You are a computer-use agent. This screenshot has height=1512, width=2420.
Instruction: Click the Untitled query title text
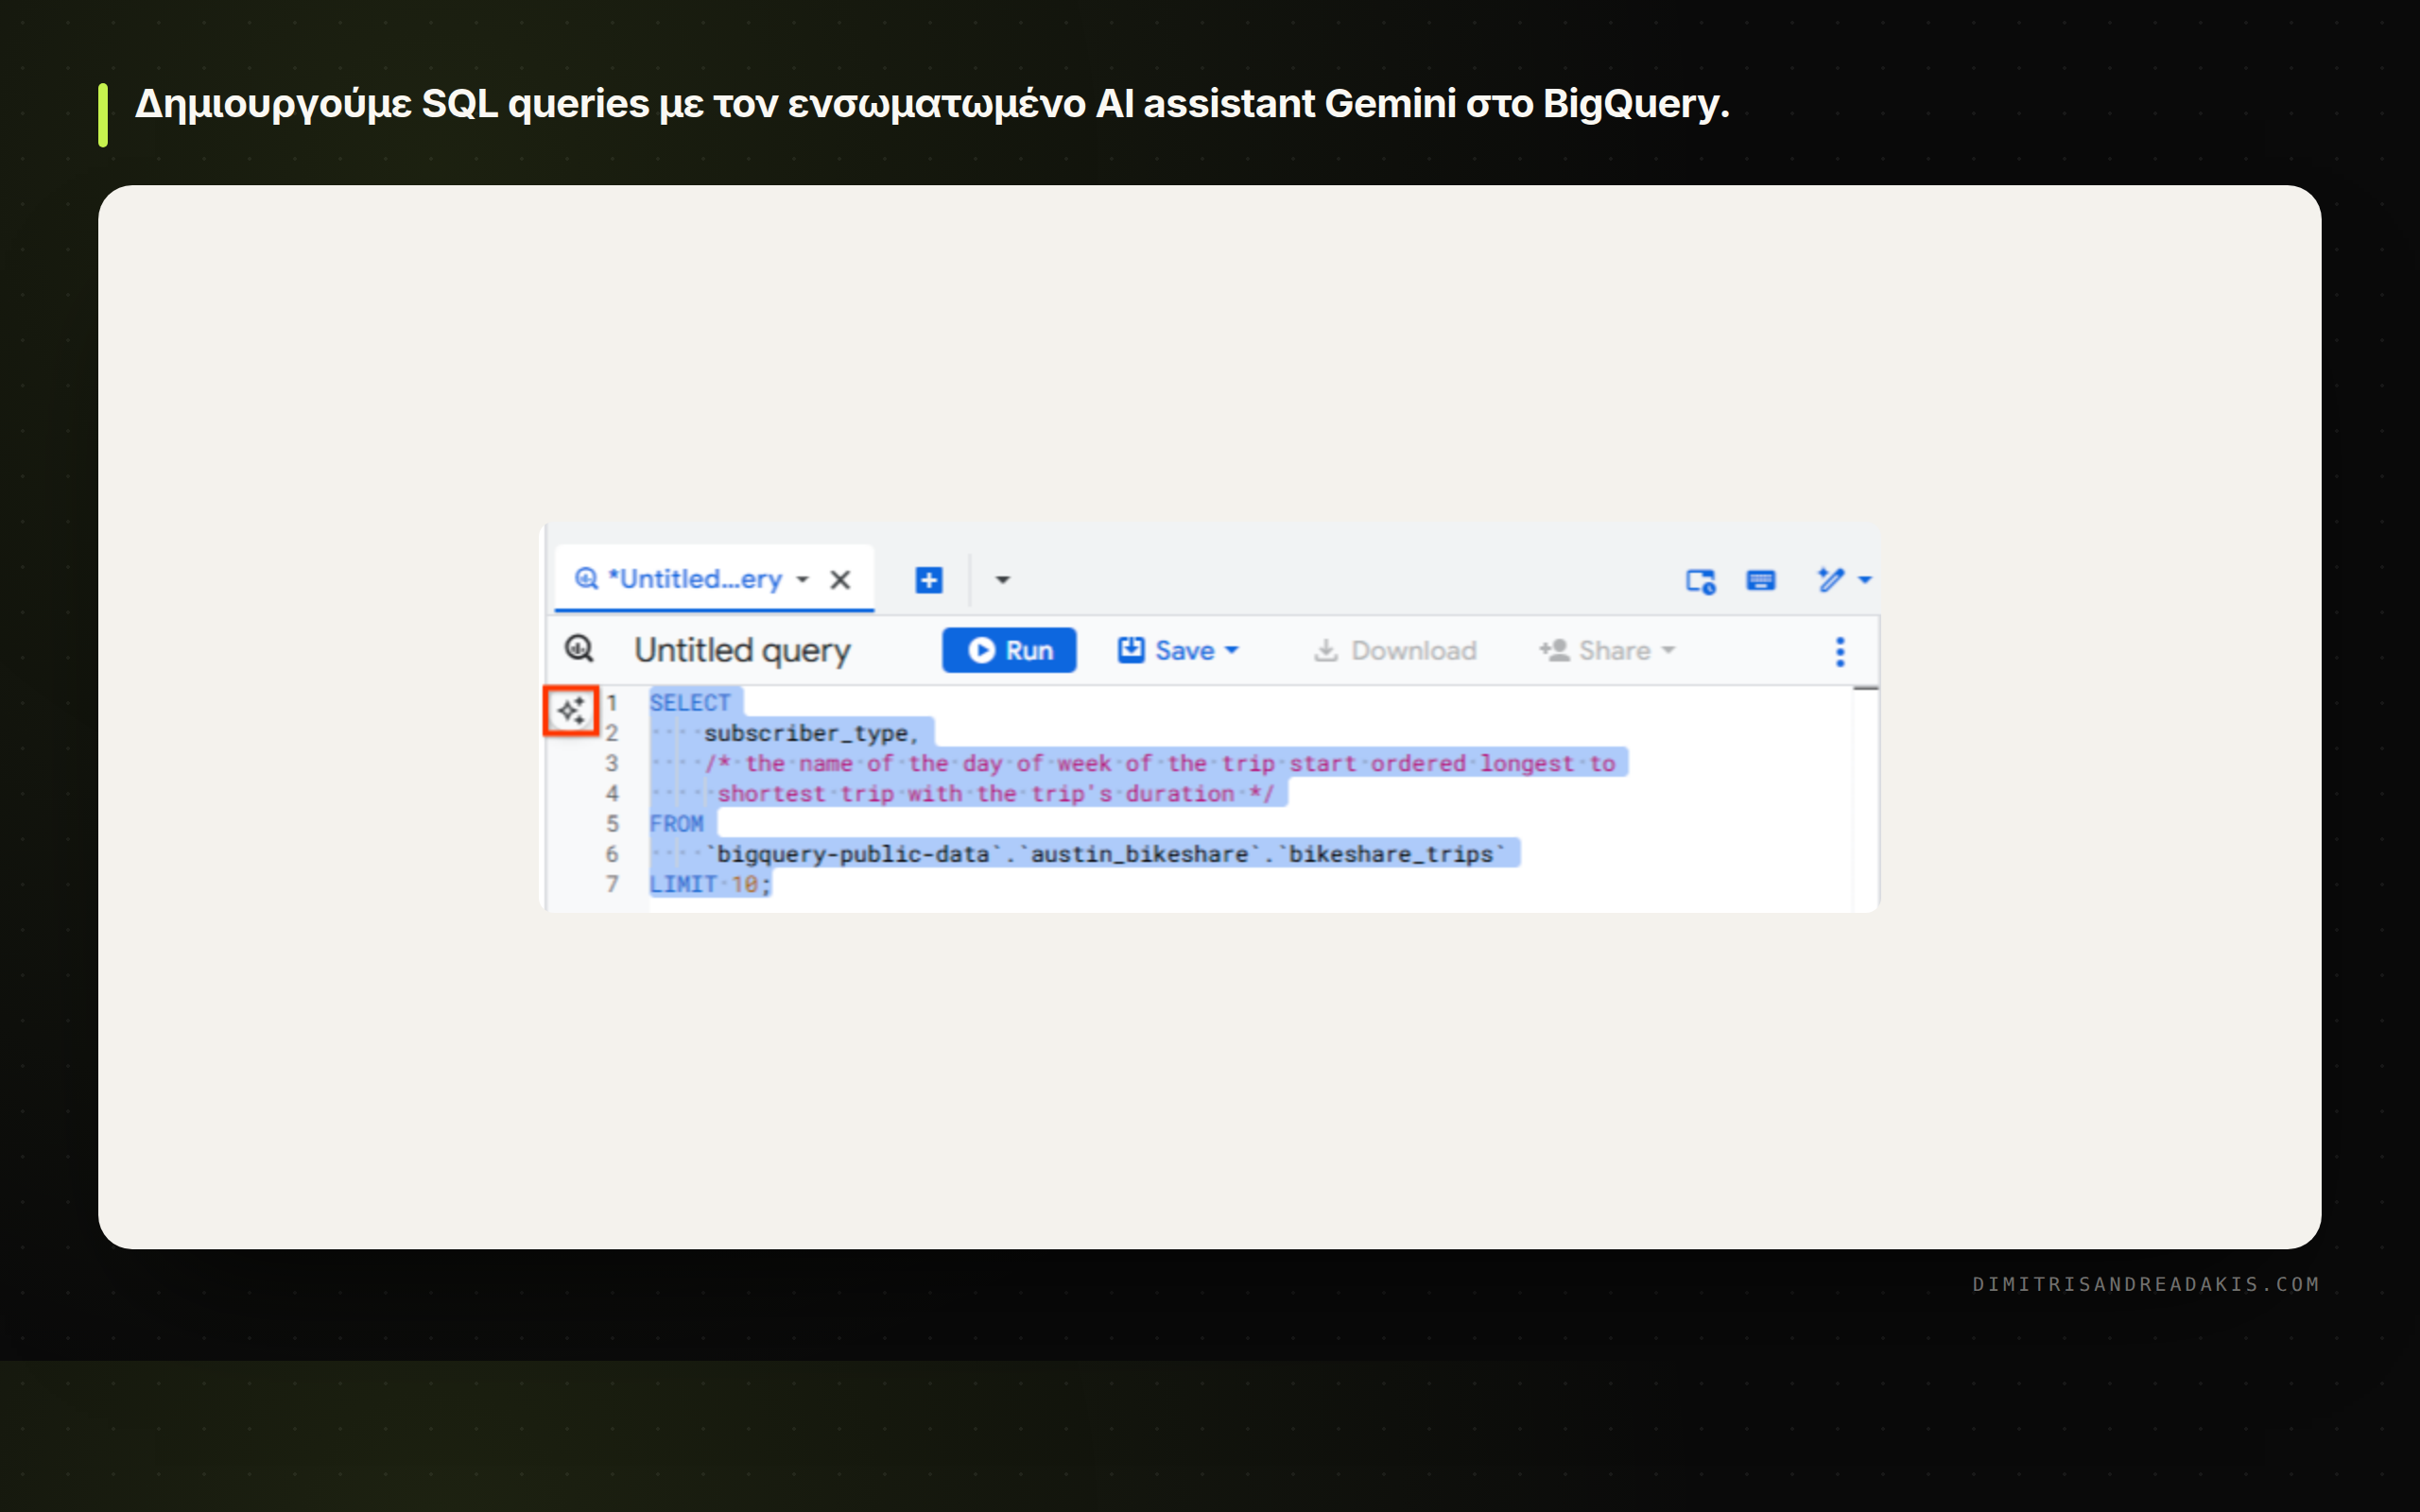742,650
